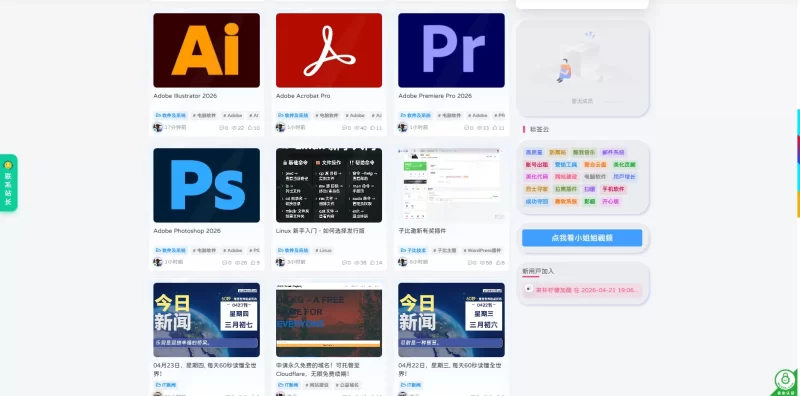Click # AI tag on Illustrator card
This screenshot has width=800, height=396.
254,116
